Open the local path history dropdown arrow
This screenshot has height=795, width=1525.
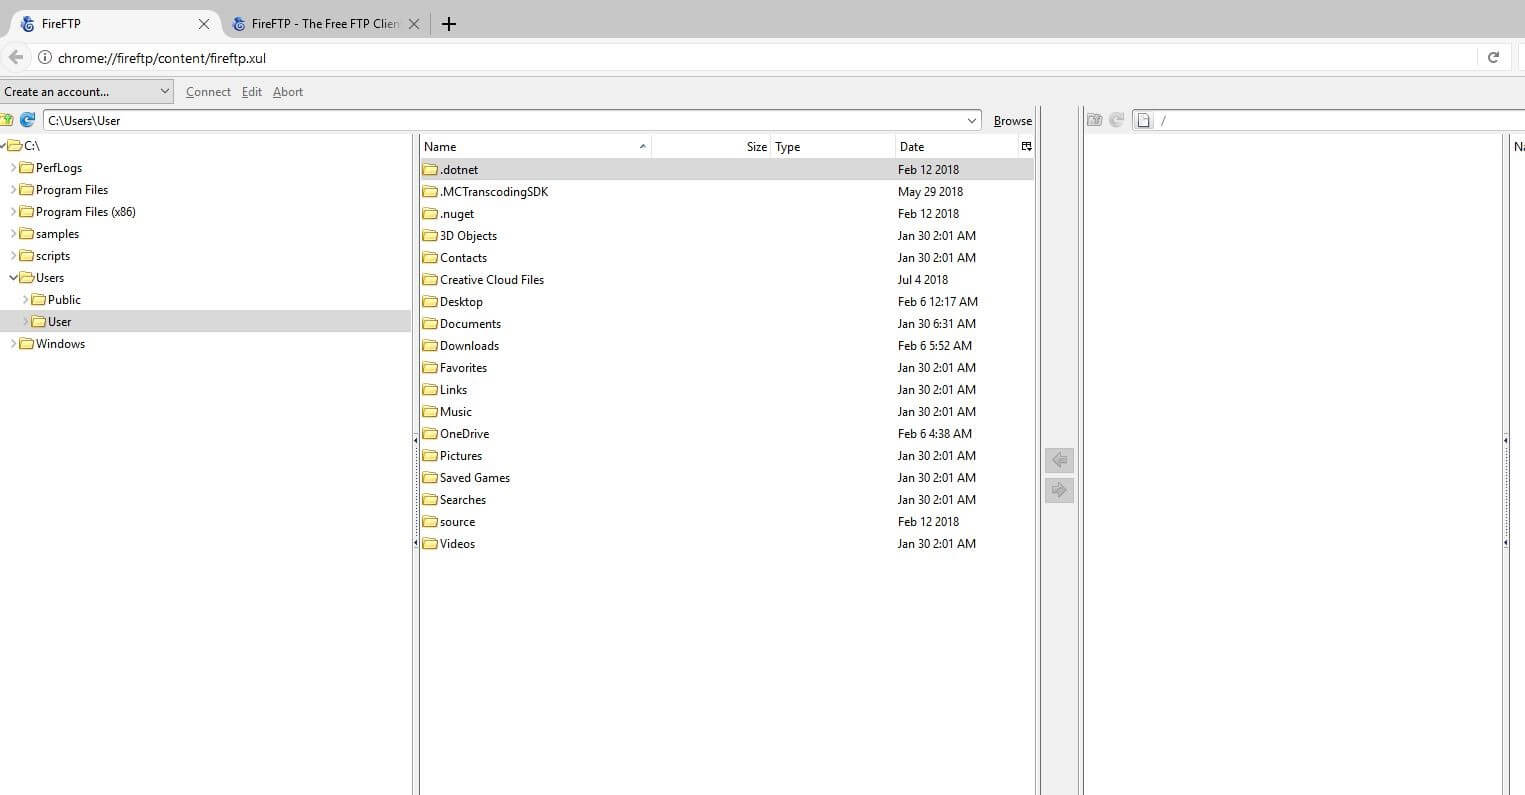(972, 120)
